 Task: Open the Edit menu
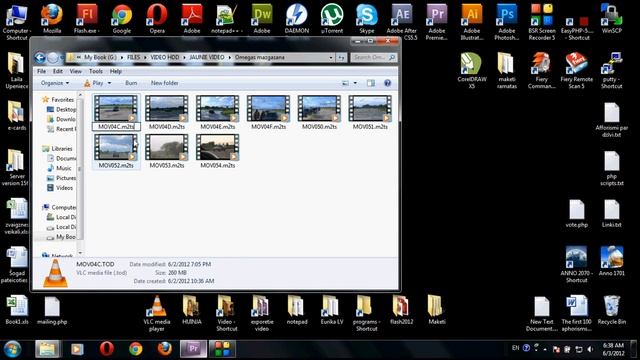[58, 71]
